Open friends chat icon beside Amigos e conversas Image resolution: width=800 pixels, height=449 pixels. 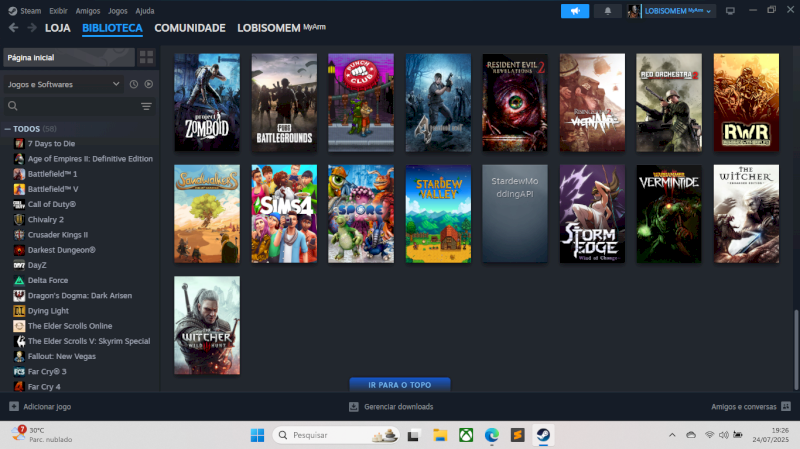pyautogui.click(x=786, y=406)
